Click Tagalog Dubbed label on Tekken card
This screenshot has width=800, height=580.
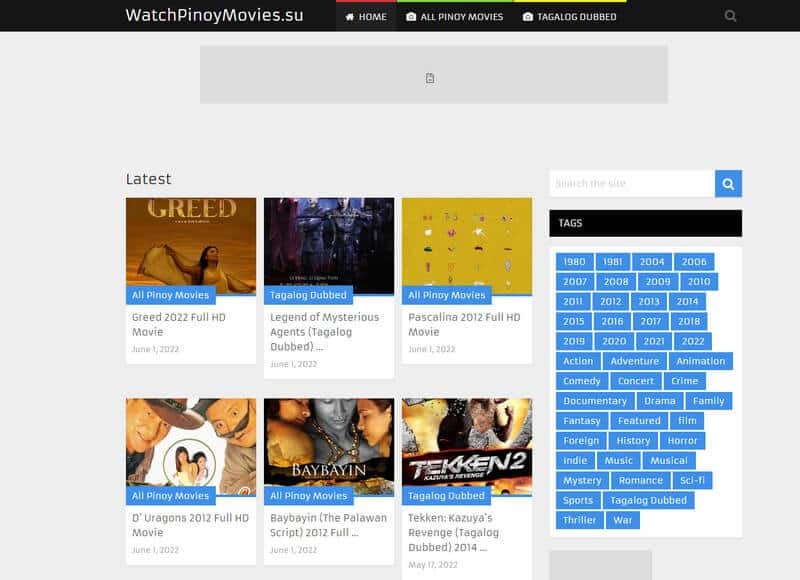click(446, 496)
